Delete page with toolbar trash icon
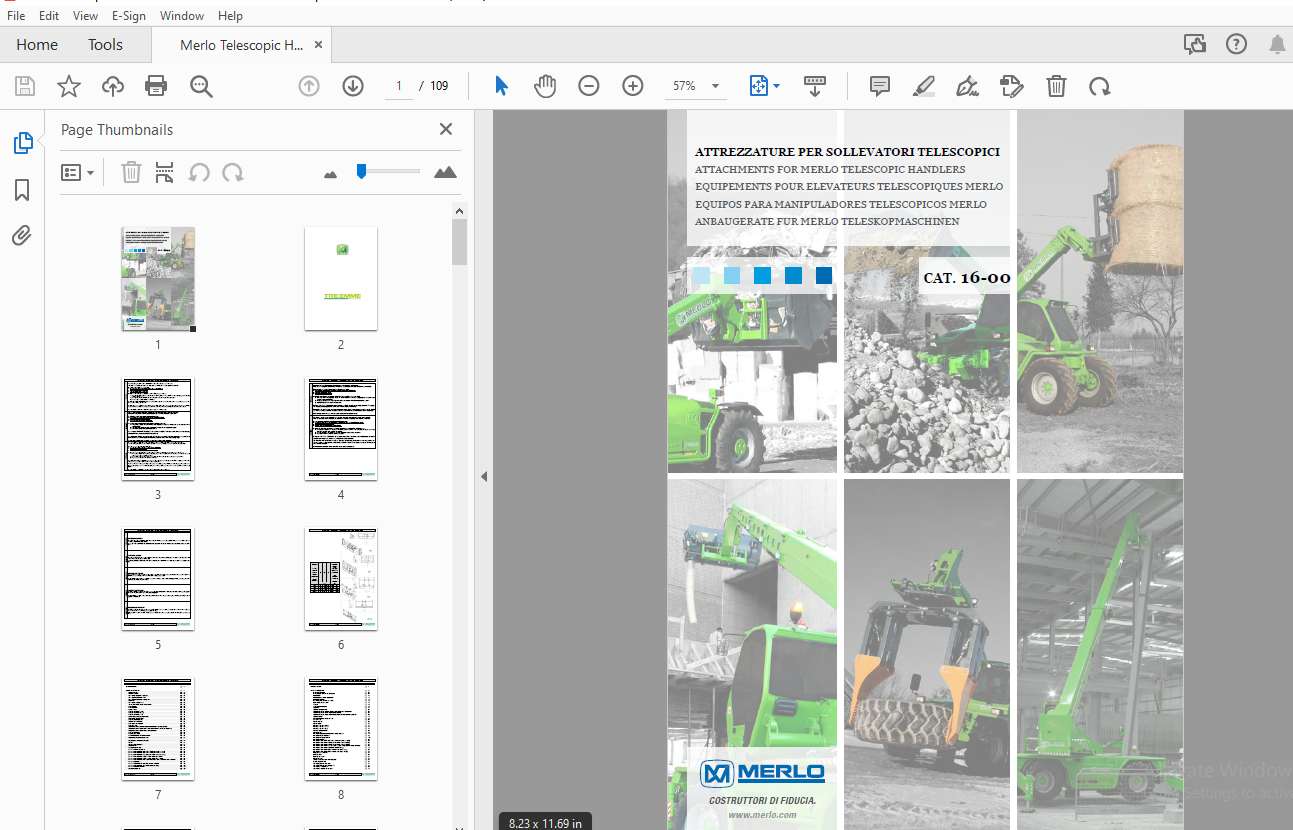1293x830 pixels. pyautogui.click(x=1056, y=86)
